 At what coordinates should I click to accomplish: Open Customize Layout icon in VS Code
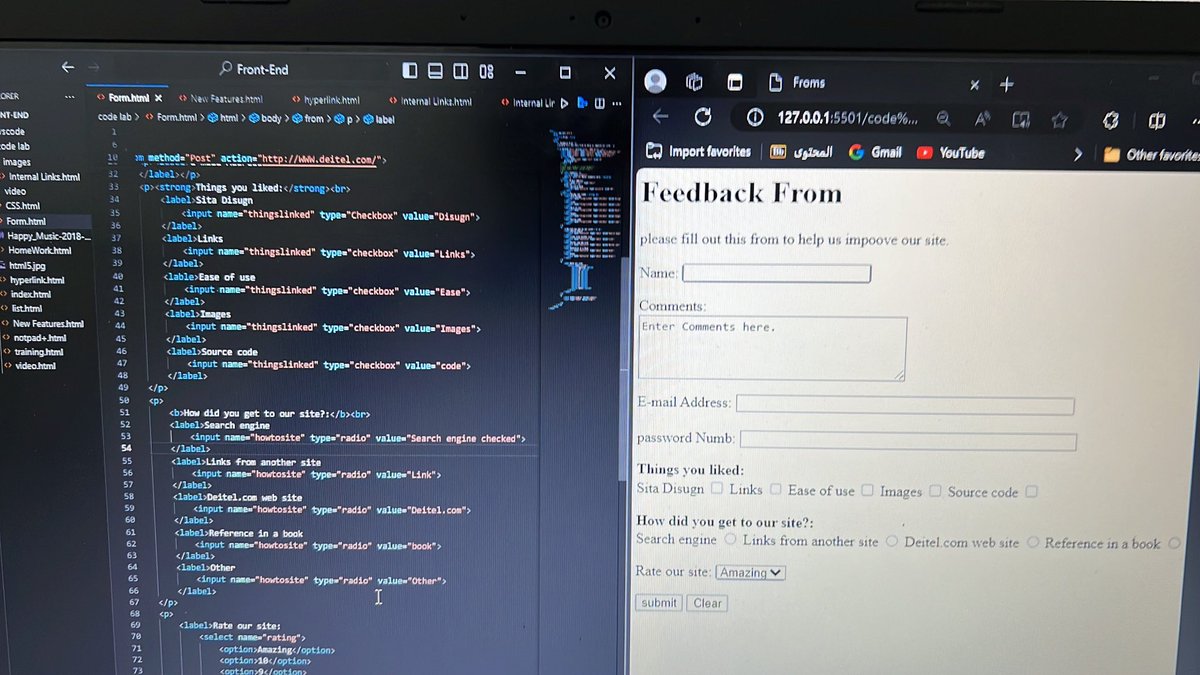486,71
